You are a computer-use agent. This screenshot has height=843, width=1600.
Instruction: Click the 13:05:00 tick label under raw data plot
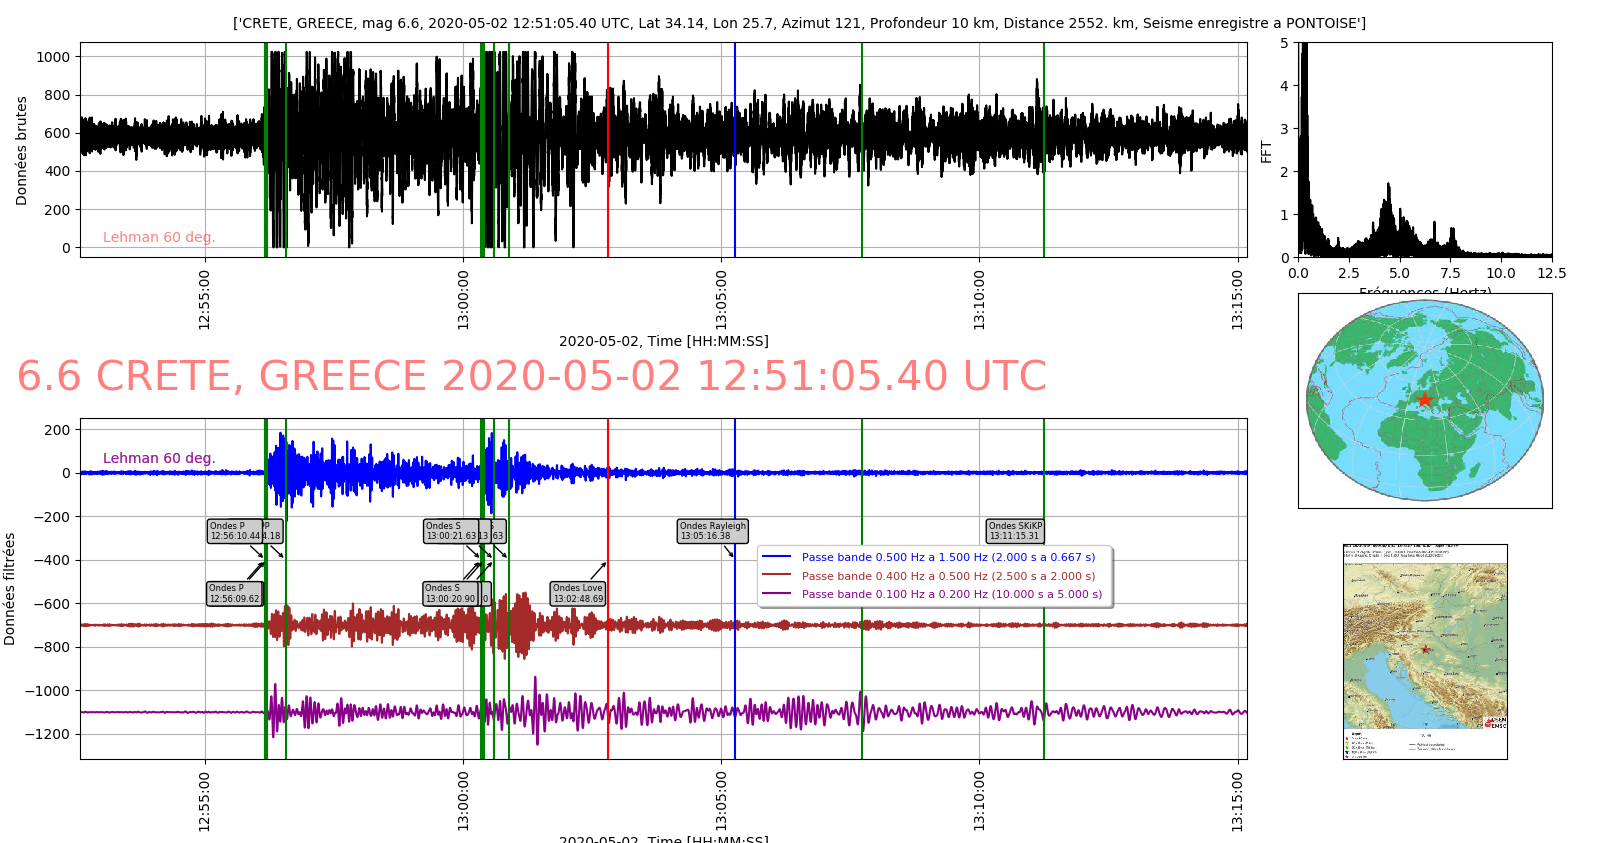(x=721, y=299)
